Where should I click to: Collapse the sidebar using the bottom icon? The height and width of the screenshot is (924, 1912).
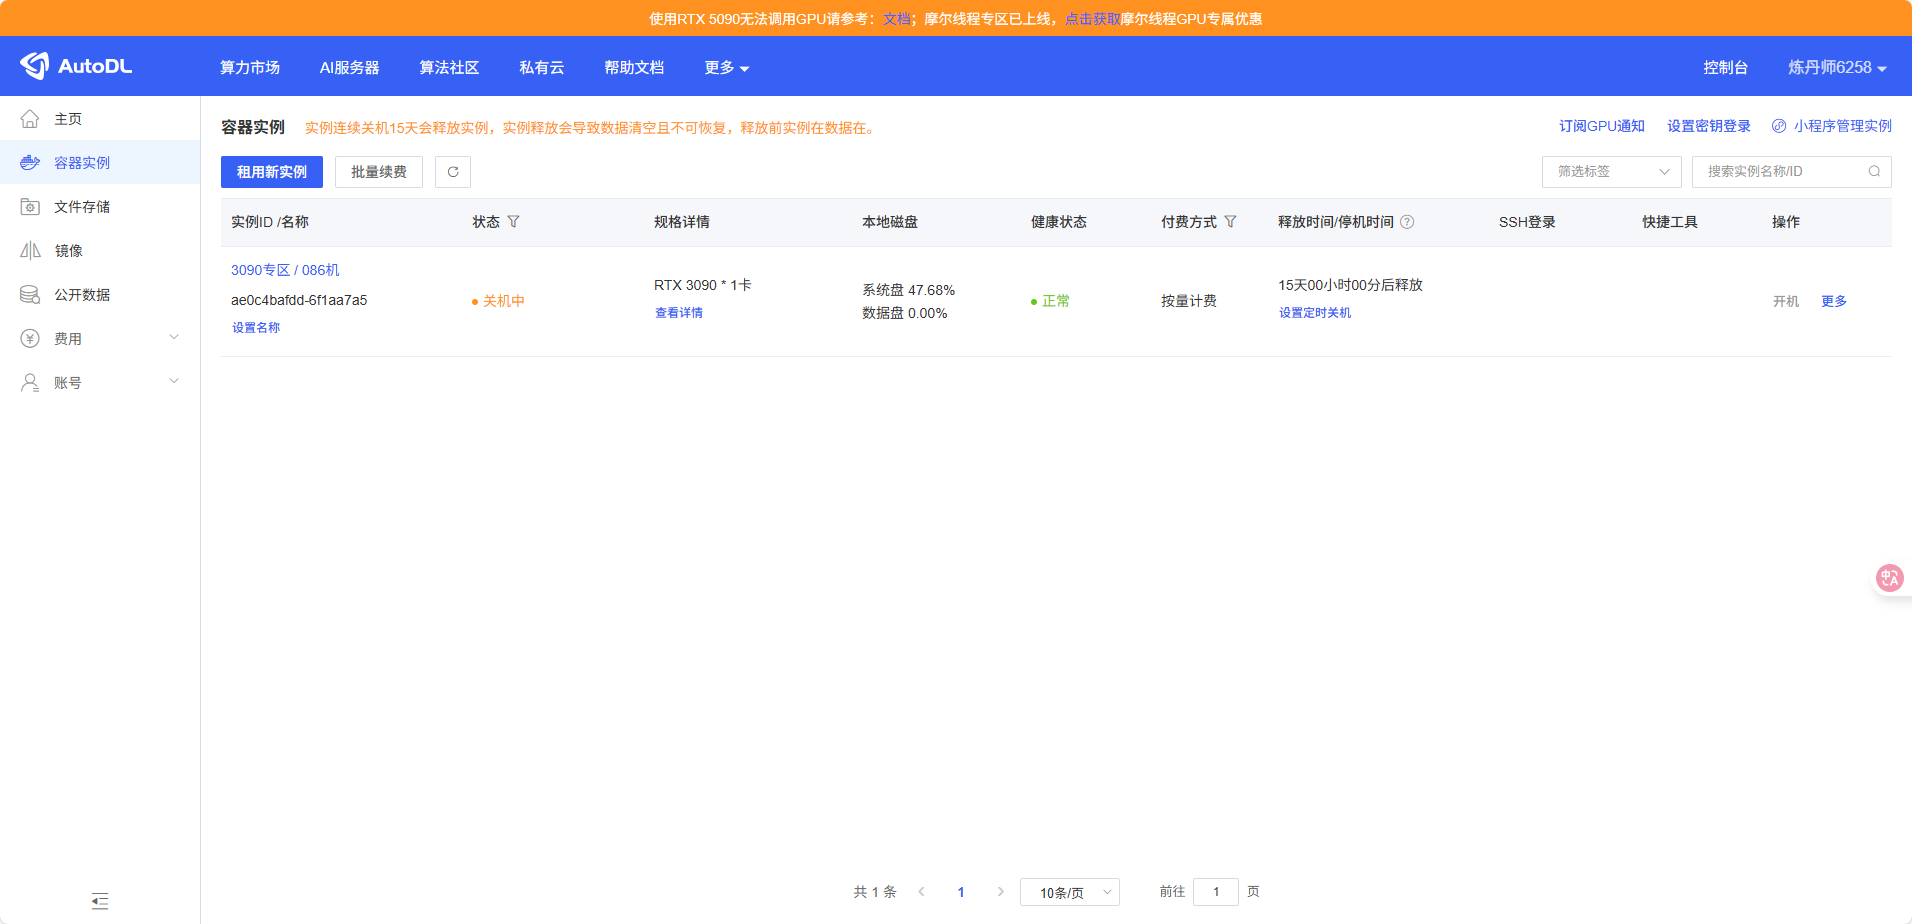click(100, 901)
